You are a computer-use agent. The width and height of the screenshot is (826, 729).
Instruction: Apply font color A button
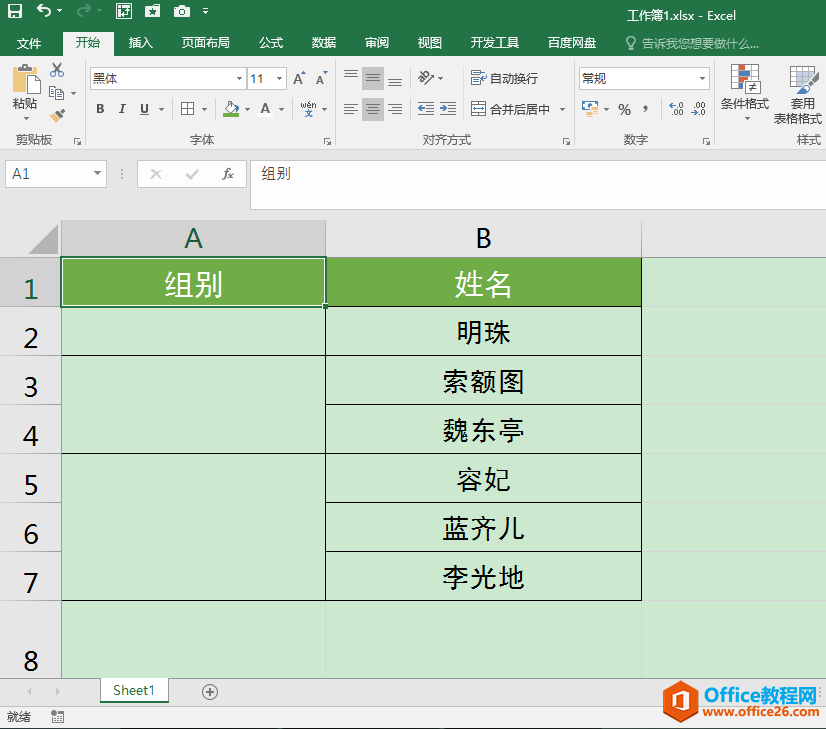coord(266,109)
